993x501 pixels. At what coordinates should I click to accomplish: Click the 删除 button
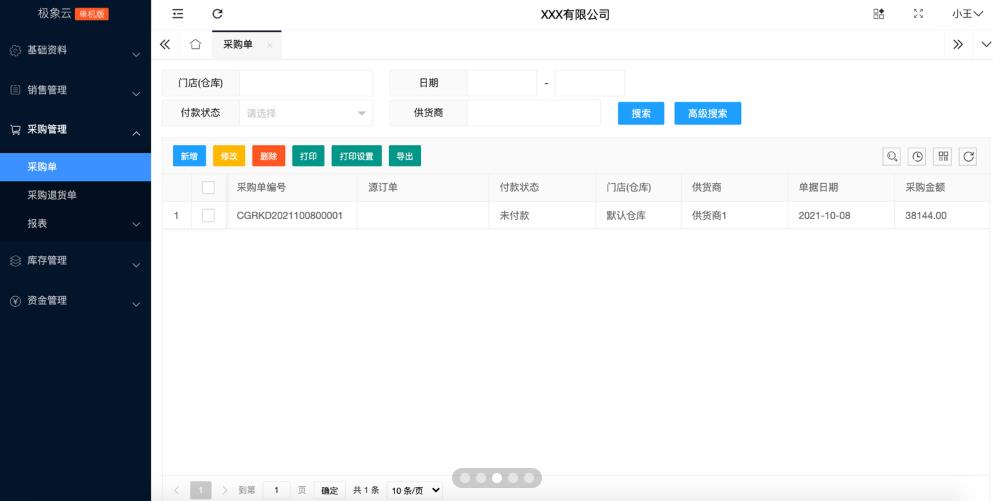[x=269, y=156]
